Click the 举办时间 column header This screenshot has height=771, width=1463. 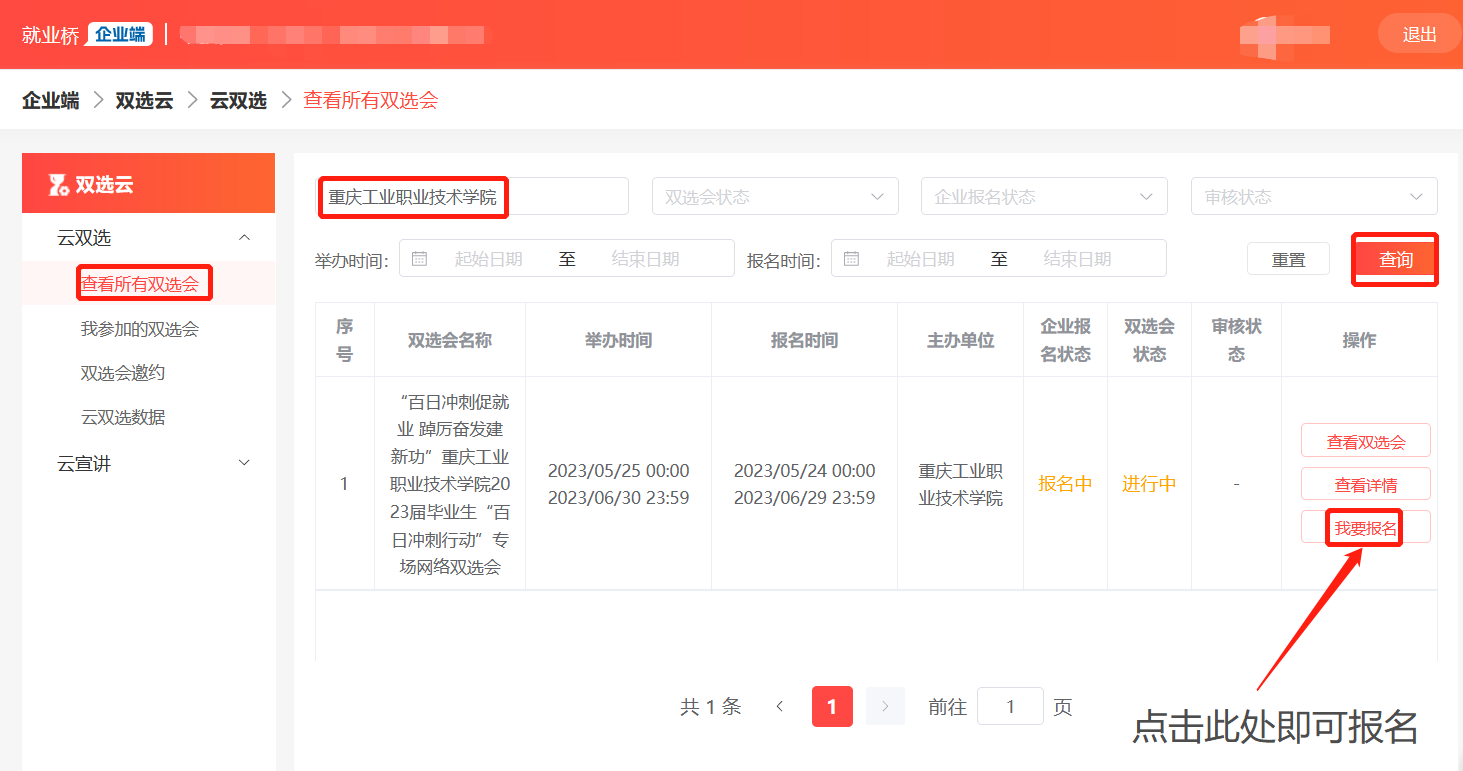coord(618,340)
